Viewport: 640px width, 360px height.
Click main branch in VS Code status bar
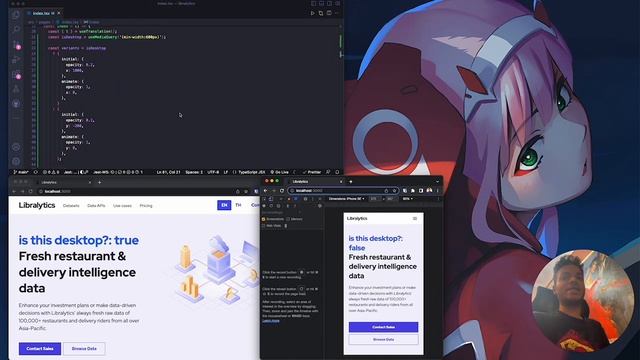(x=21, y=172)
